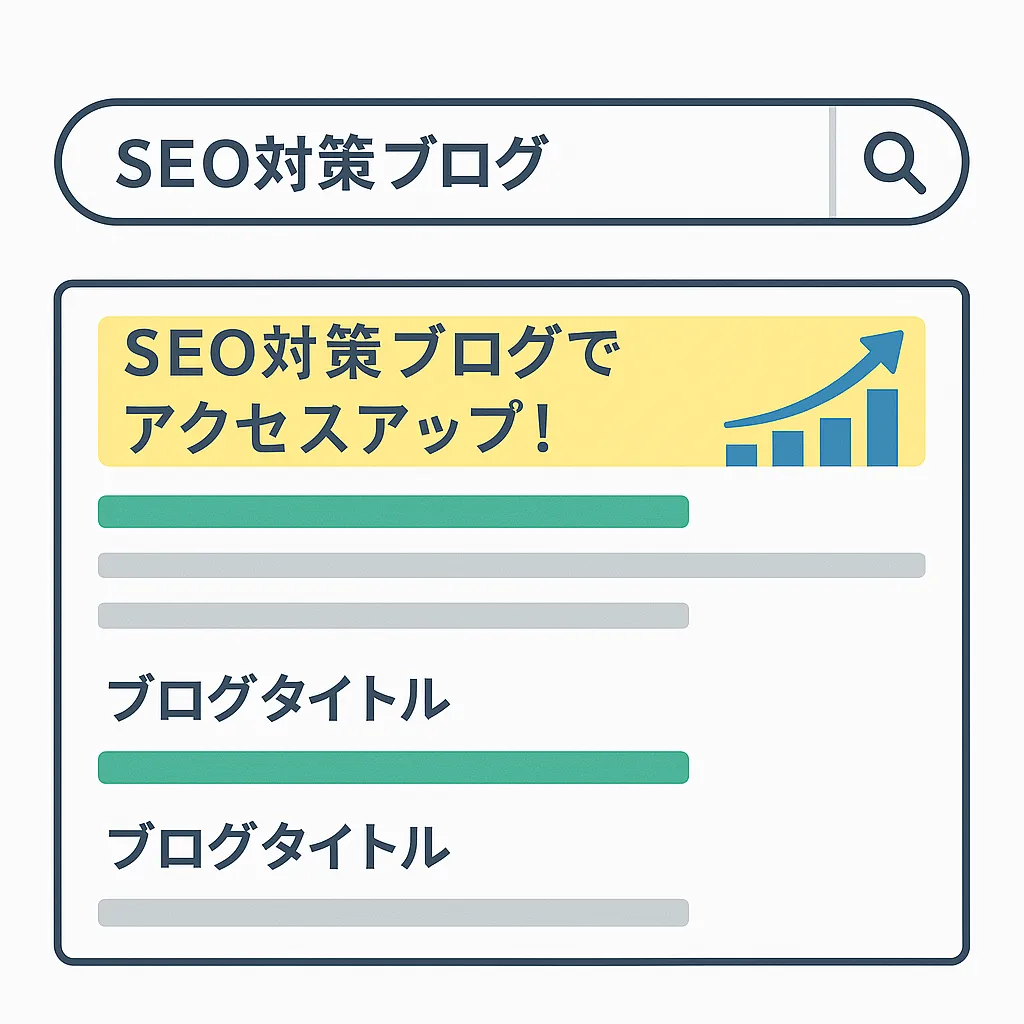Click the short gray line under the first result

[x=393, y=616]
